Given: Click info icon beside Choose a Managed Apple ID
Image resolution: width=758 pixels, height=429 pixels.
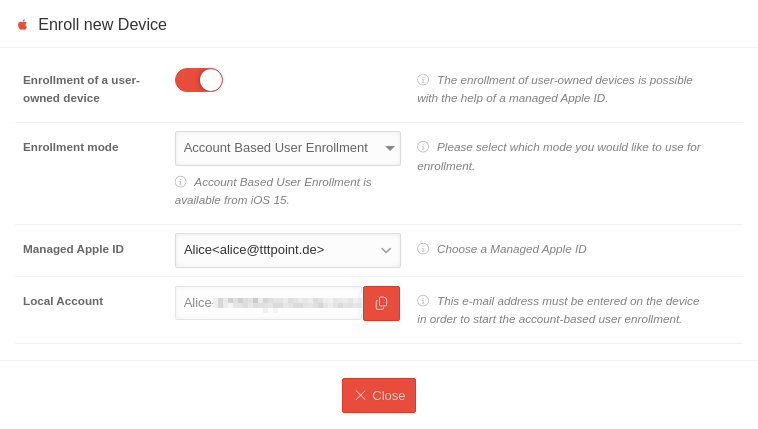Looking at the screenshot, I should click(x=423, y=249).
